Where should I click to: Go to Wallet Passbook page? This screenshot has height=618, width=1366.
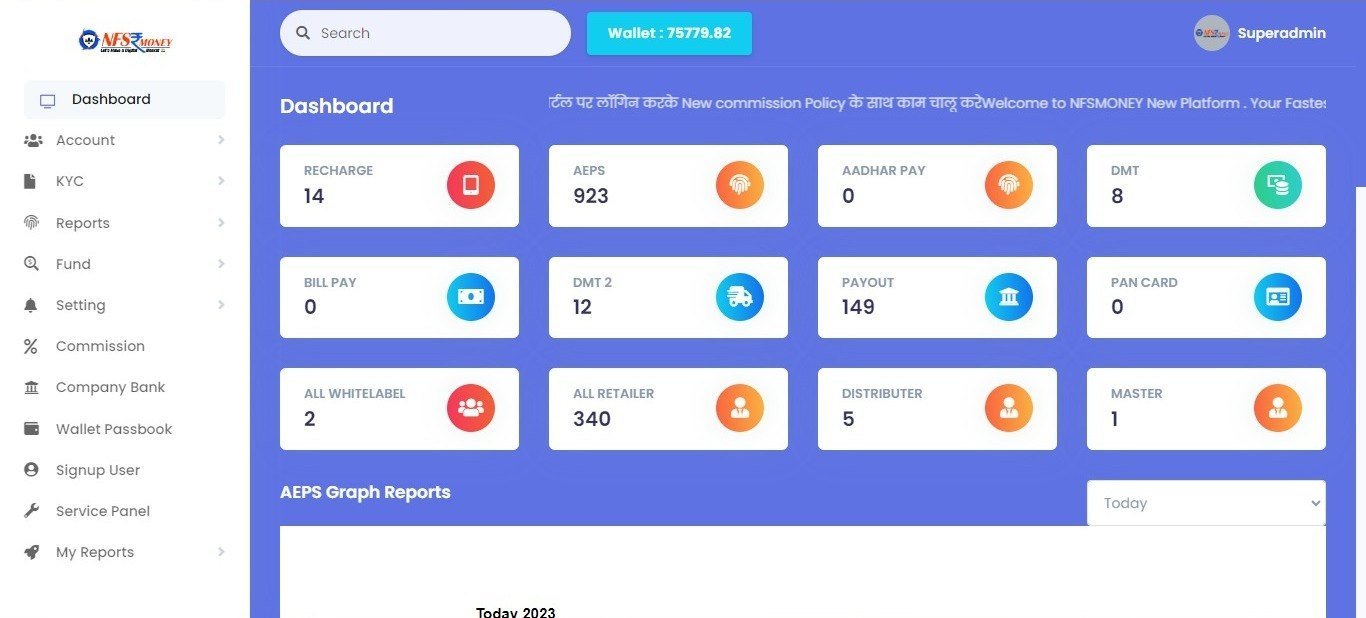tap(114, 429)
